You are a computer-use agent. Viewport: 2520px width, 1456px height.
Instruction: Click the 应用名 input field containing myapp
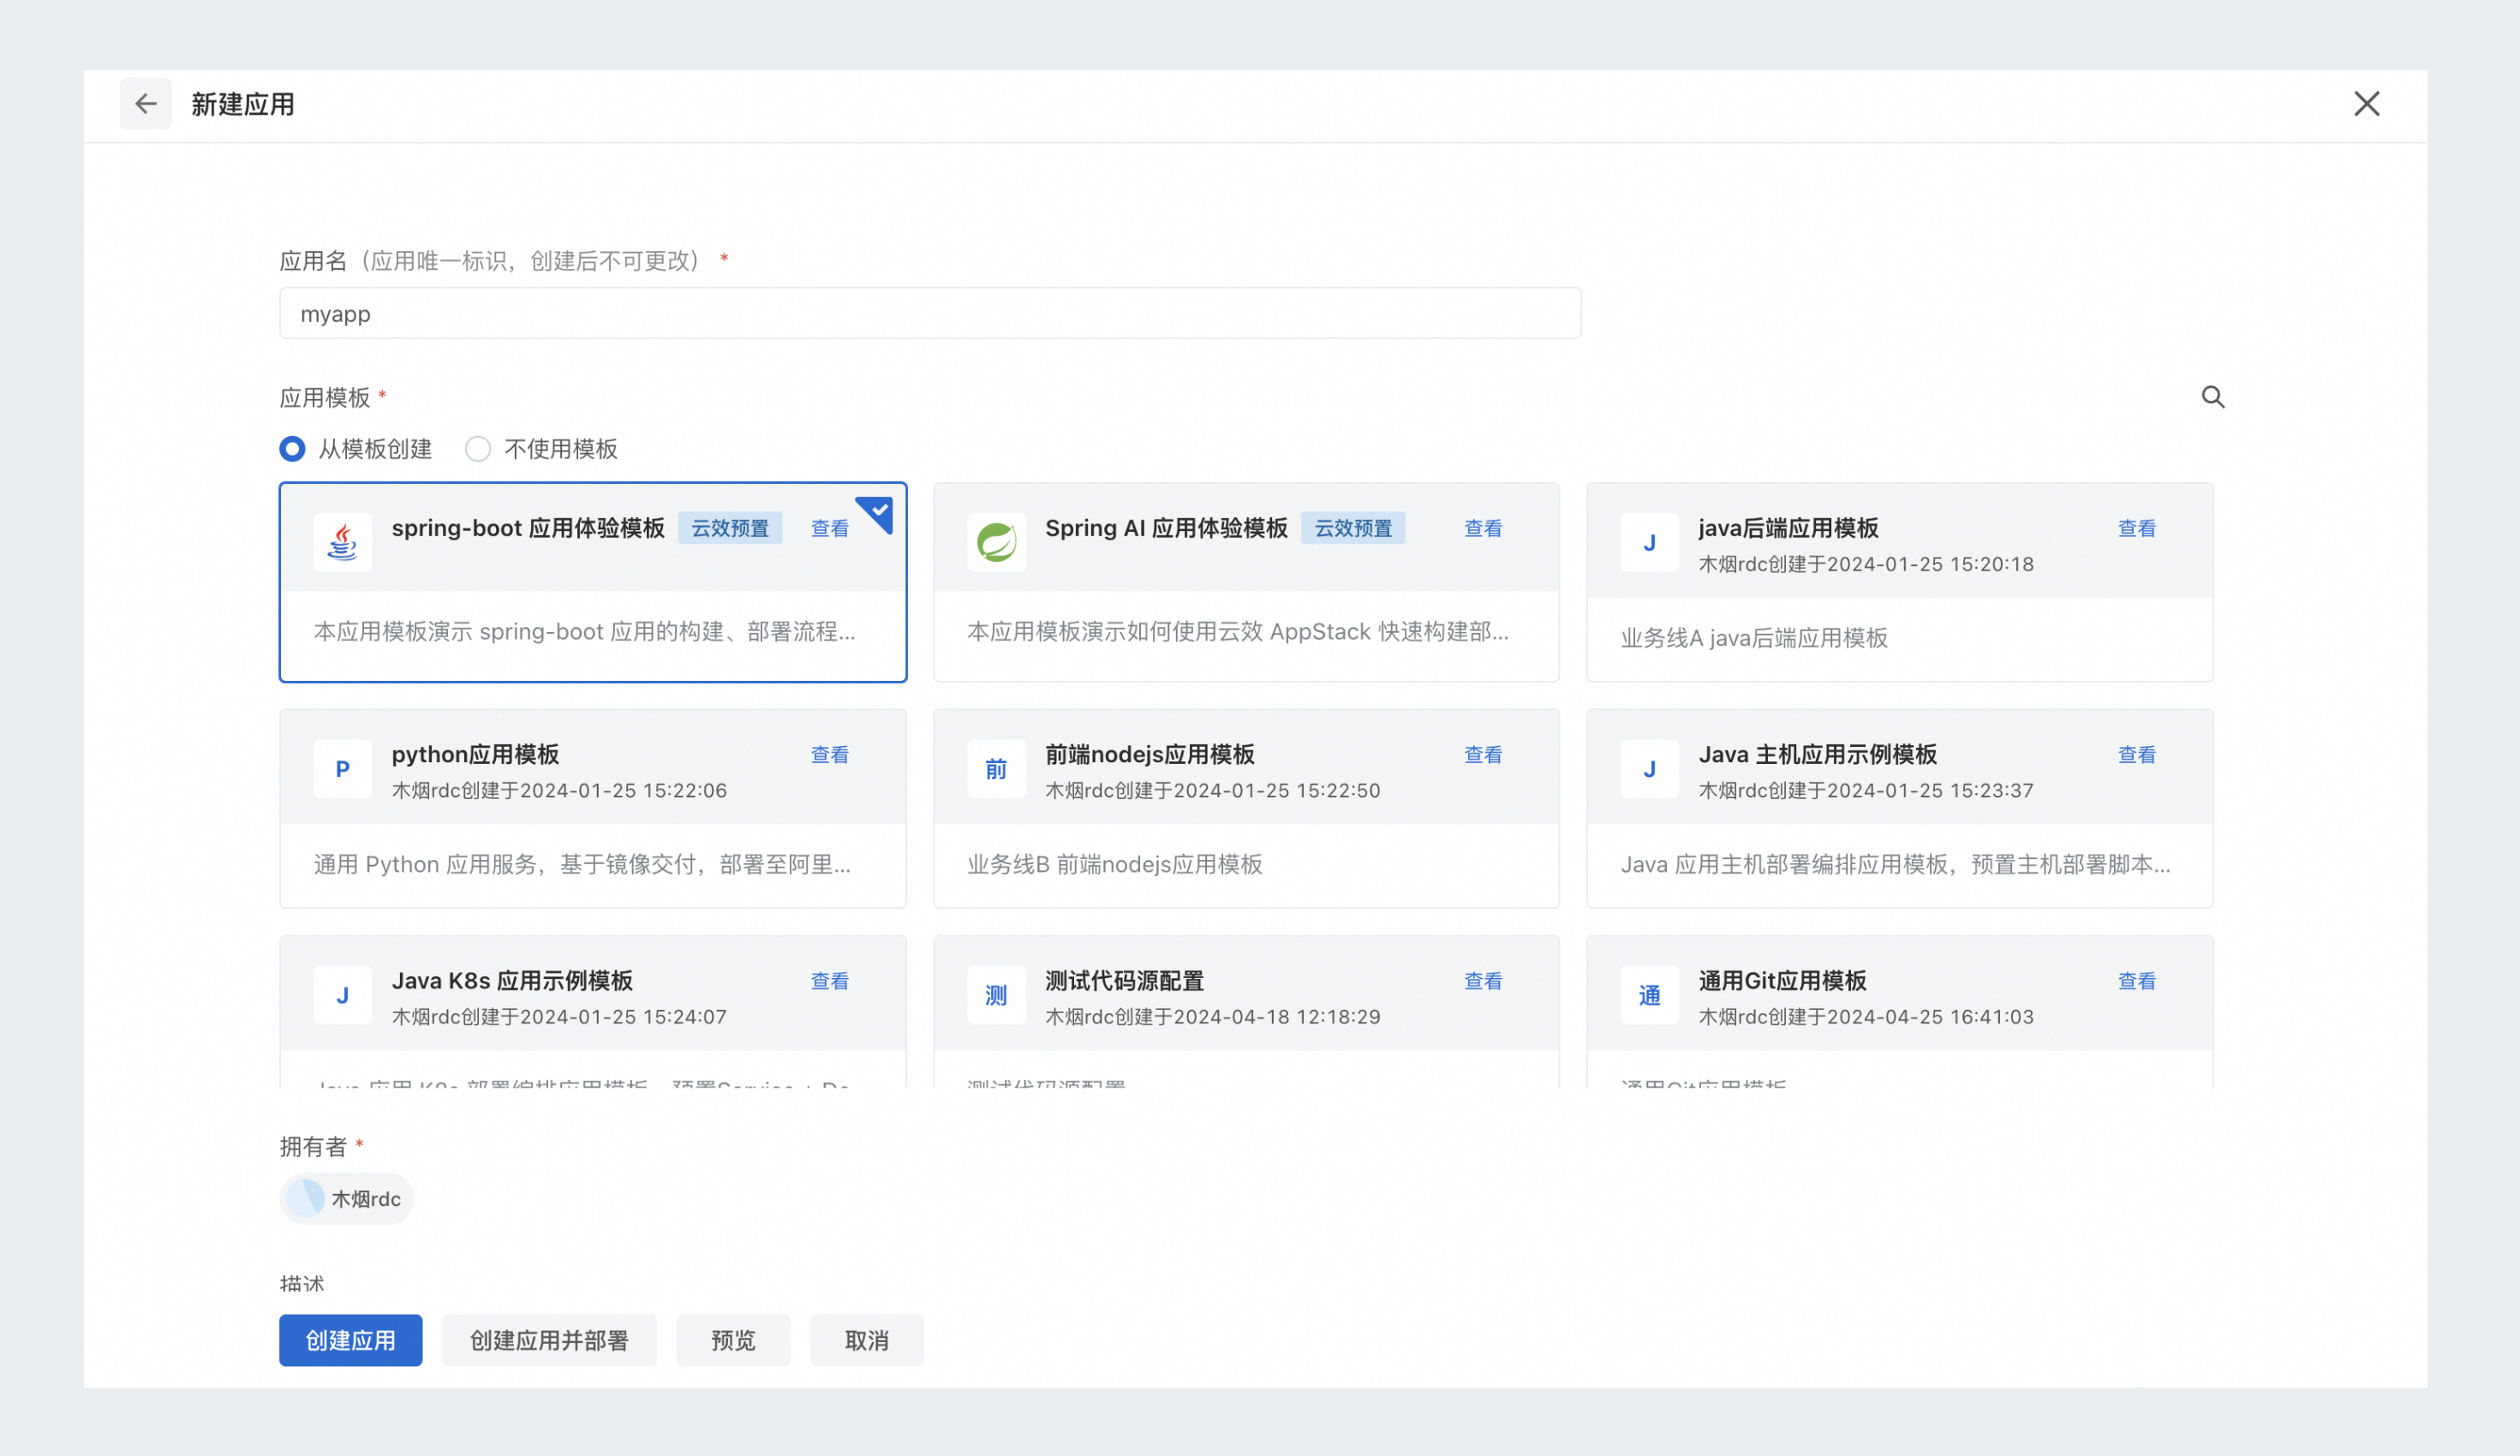[x=930, y=314]
